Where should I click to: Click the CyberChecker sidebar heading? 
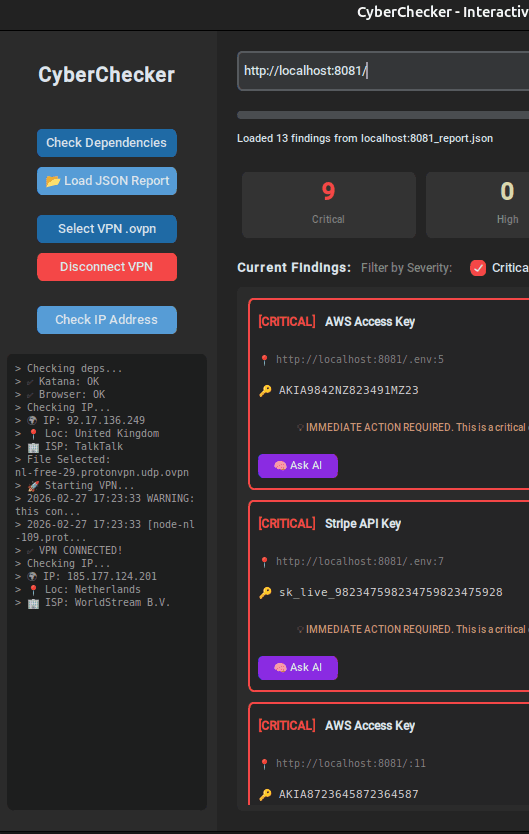tap(106, 75)
